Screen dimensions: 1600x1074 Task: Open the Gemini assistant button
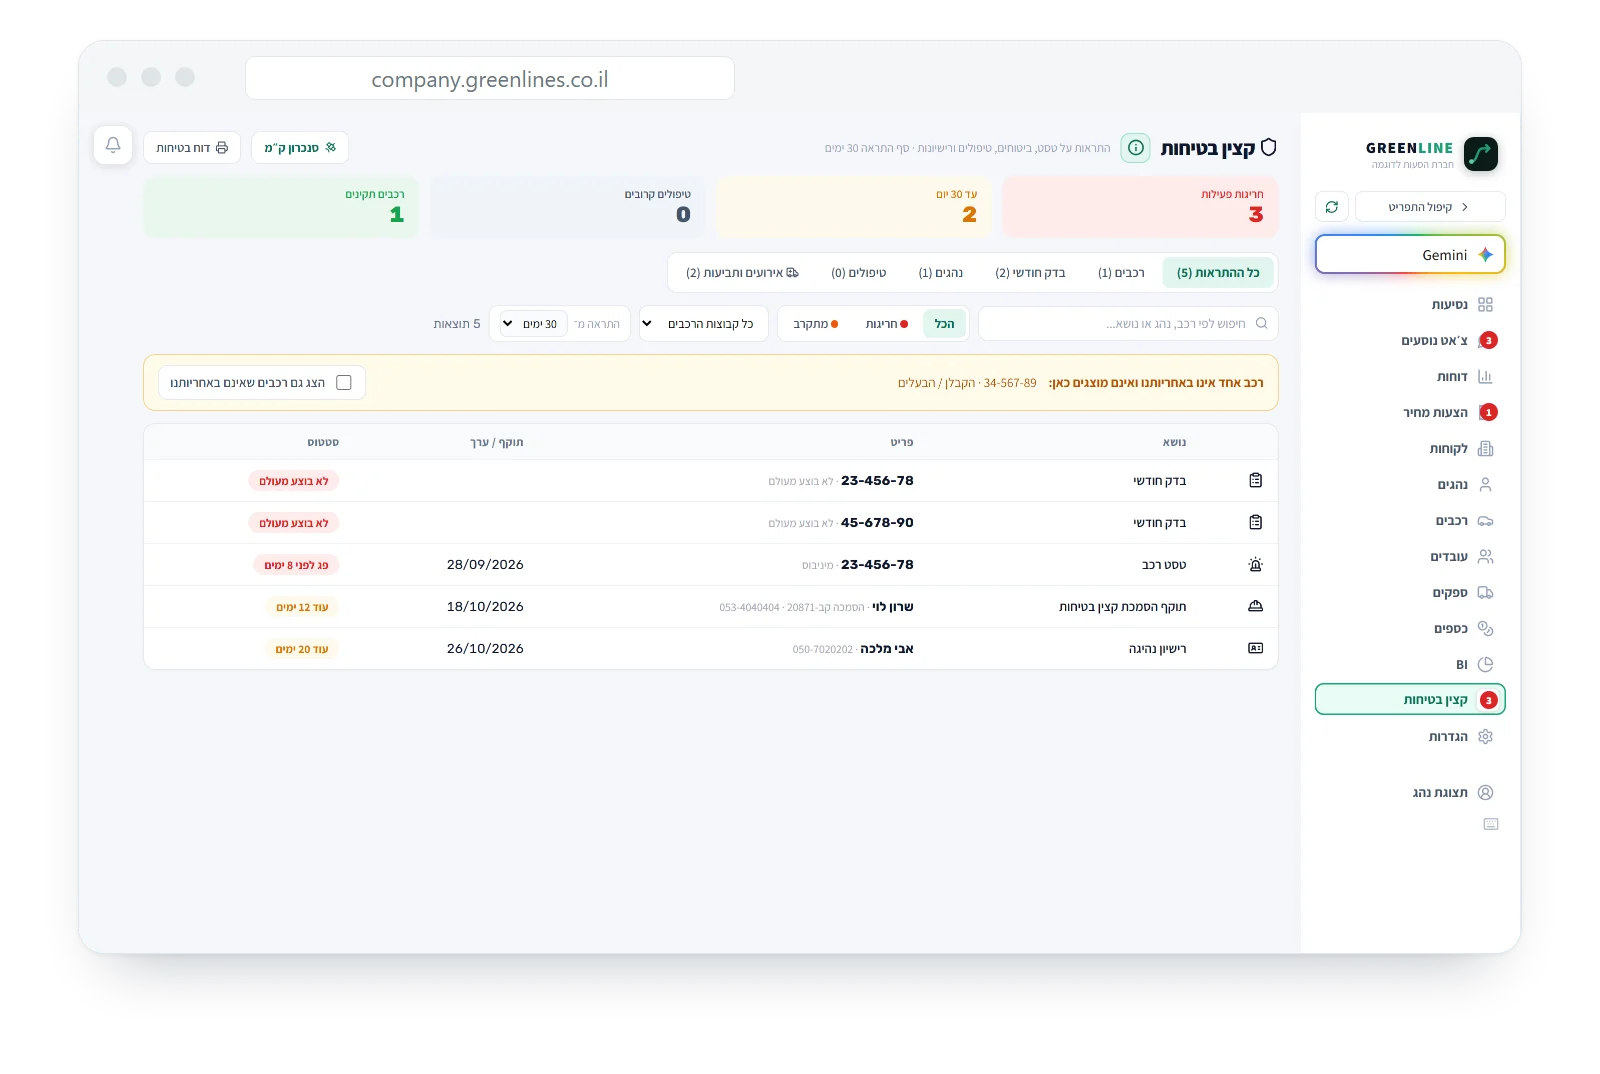pyautogui.click(x=1410, y=255)
